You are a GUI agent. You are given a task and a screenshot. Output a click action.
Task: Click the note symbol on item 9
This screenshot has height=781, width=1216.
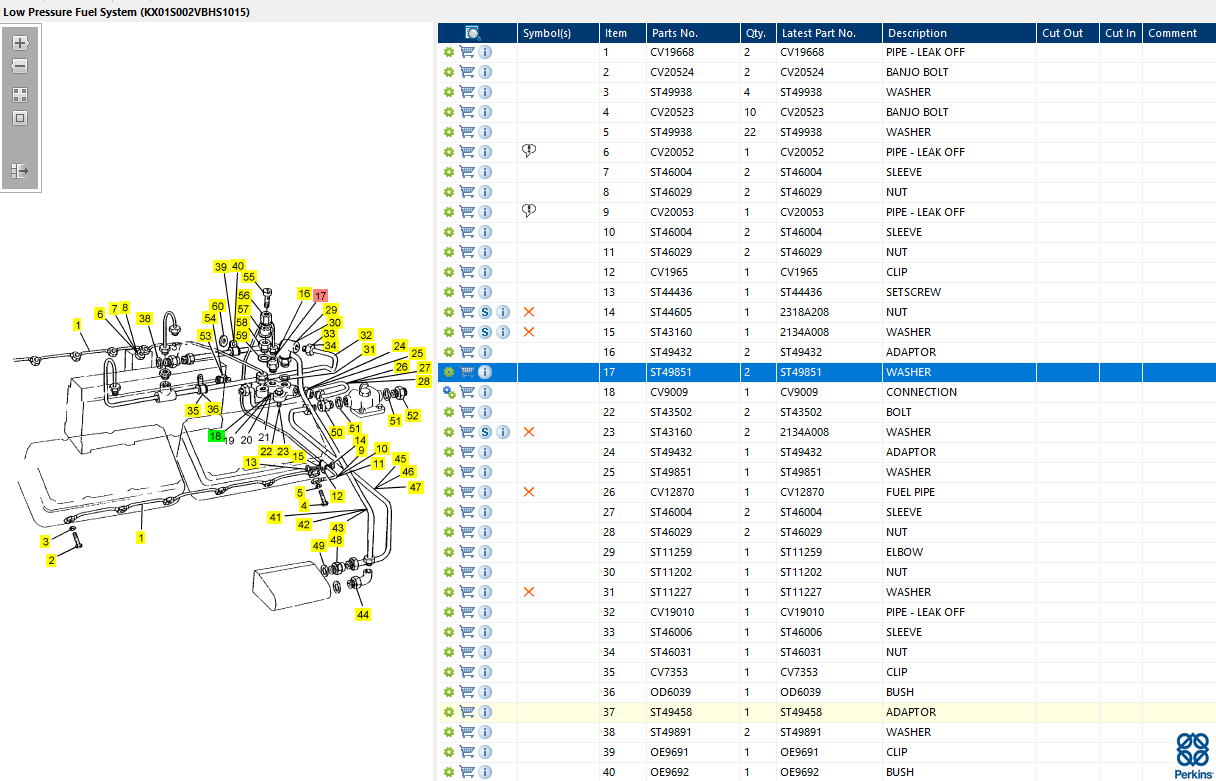click(530, 211)
